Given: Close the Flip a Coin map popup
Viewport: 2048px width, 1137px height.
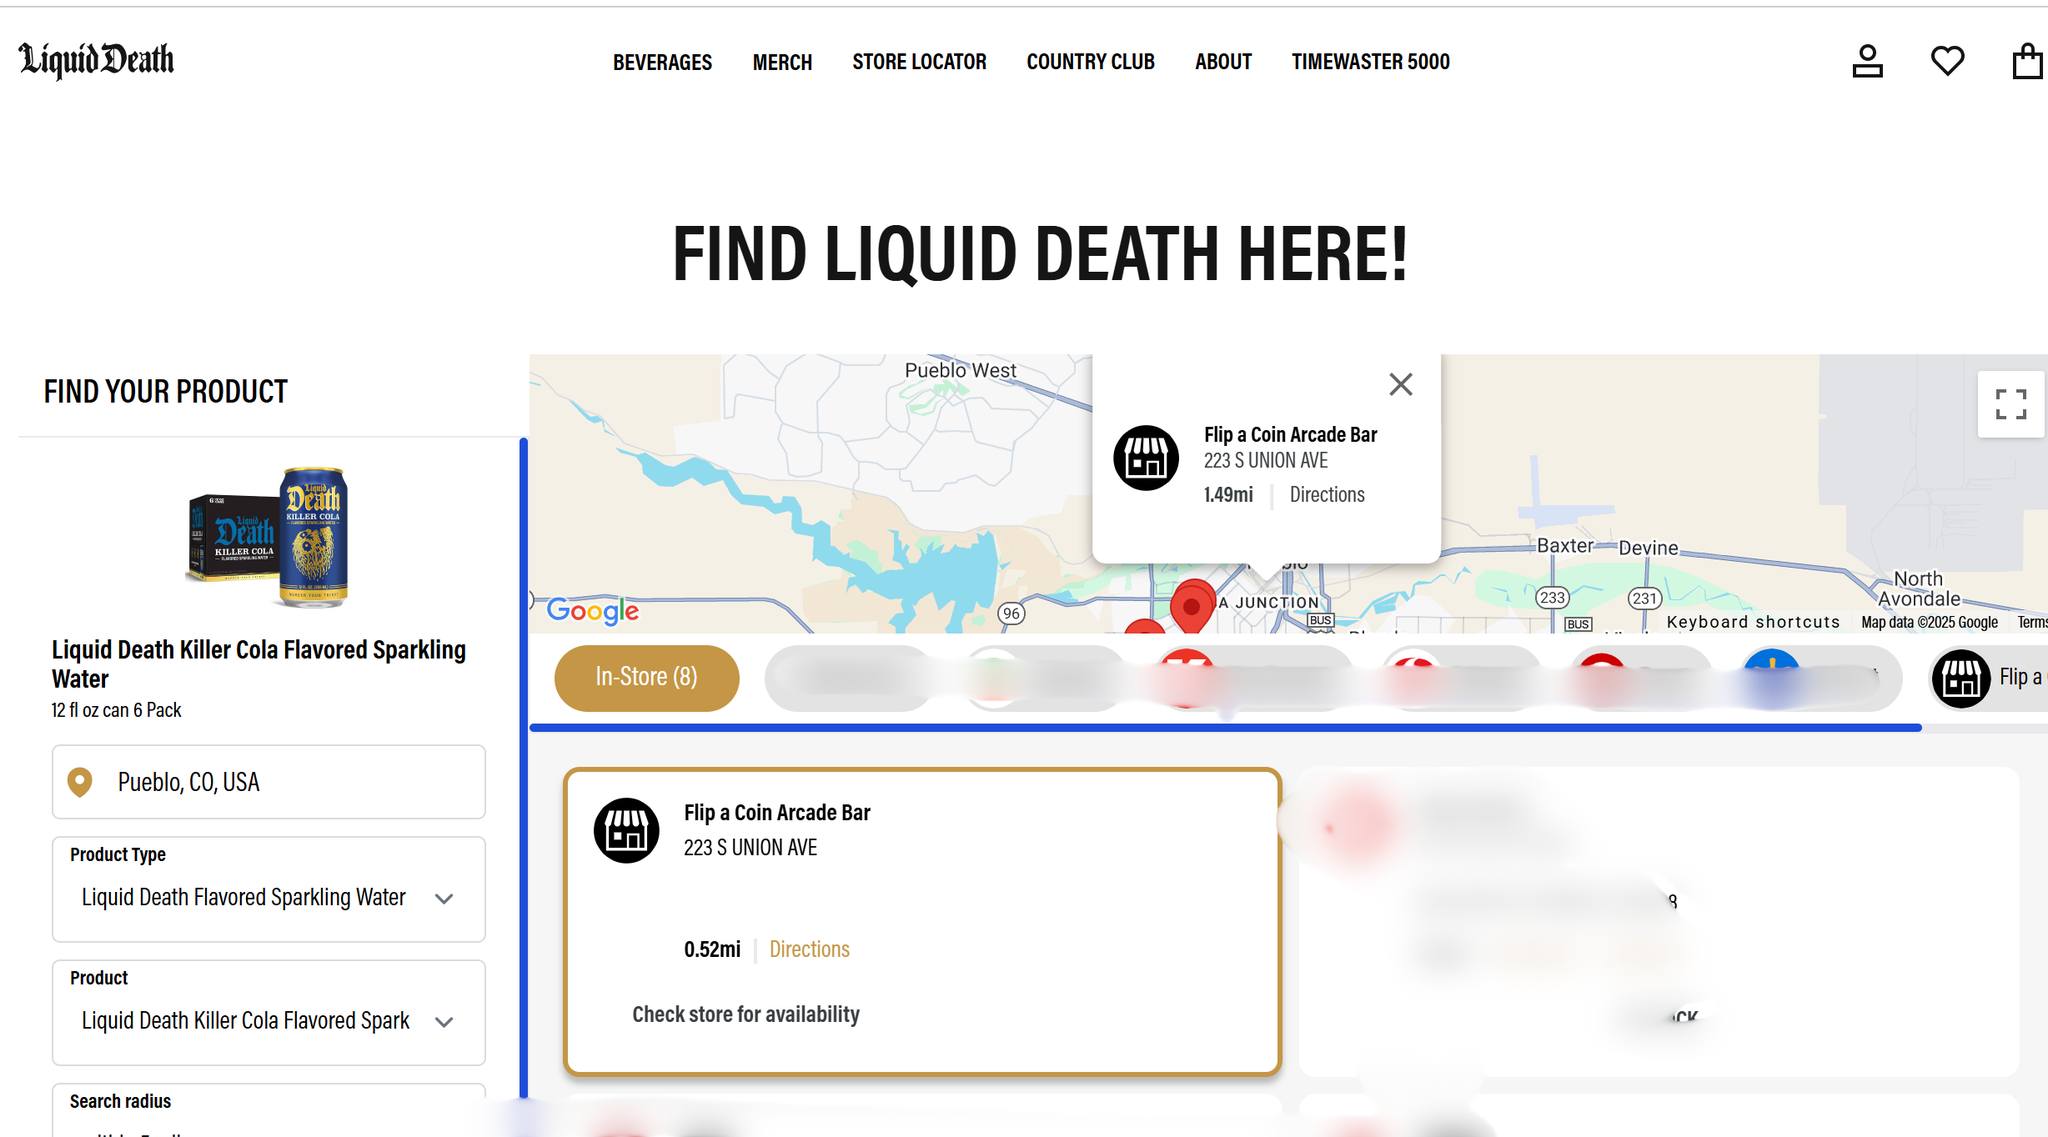Looking at the screenshot, I should (x=1400, y=384).
